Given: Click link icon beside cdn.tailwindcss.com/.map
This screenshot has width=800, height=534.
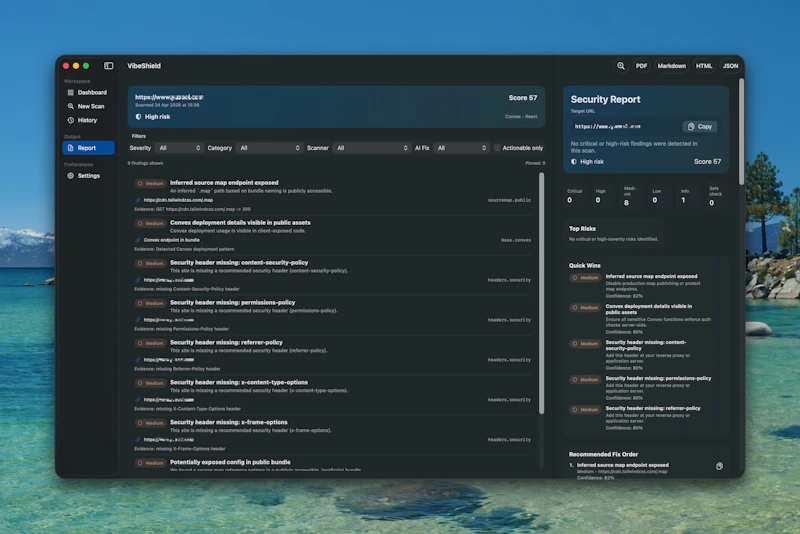Looking at the screenshot, I should 138,200.
